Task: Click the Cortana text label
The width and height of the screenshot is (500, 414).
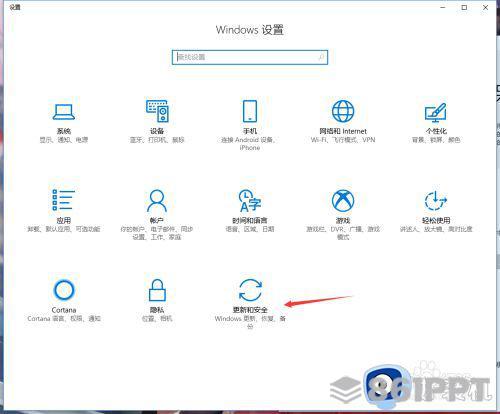Action: pos(64,310)
